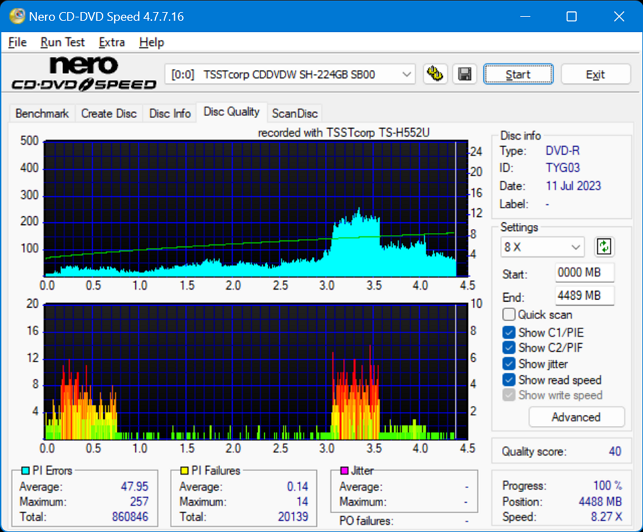Viewport: 643px width, 532px height.
Task: Click the PI Errors maximum 257
Action: tap(139, 501)
